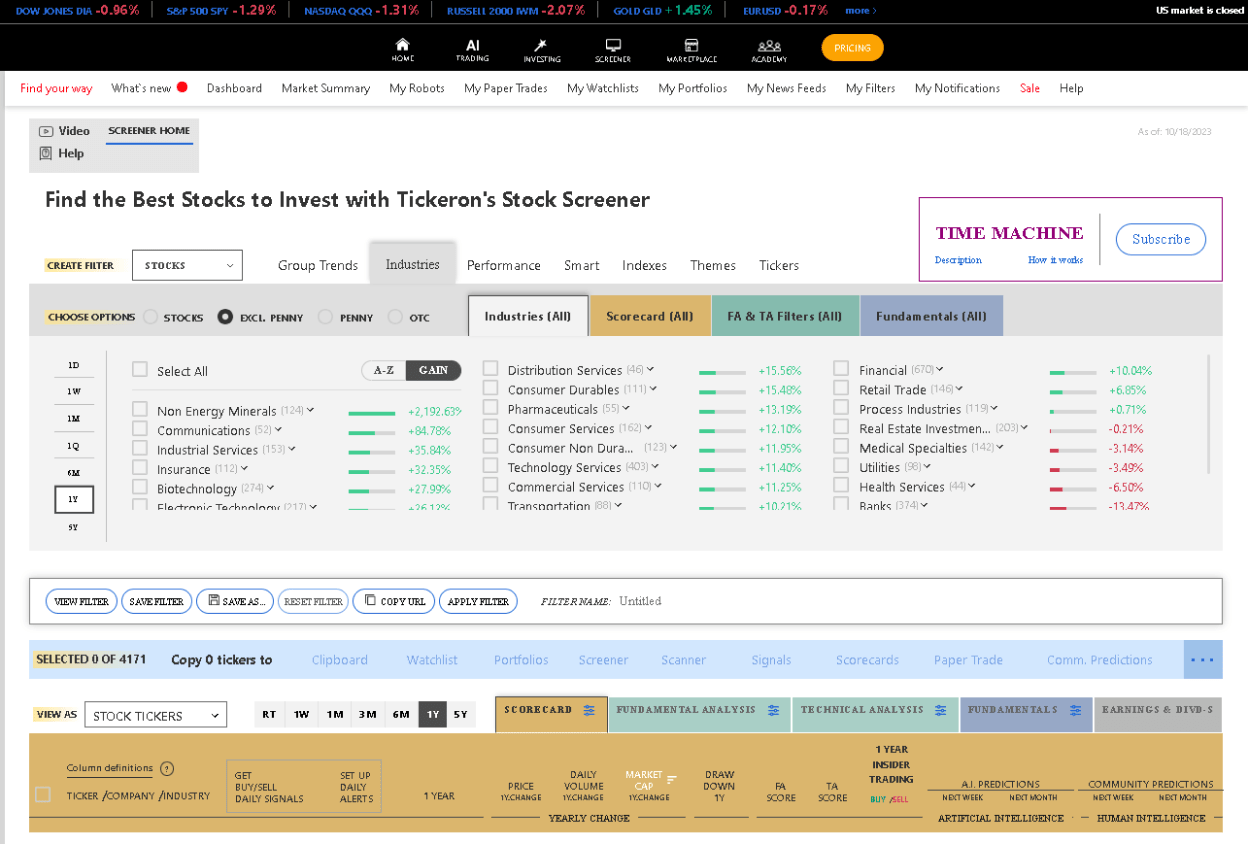Select the 1W period in the side list

pos(74,391)
